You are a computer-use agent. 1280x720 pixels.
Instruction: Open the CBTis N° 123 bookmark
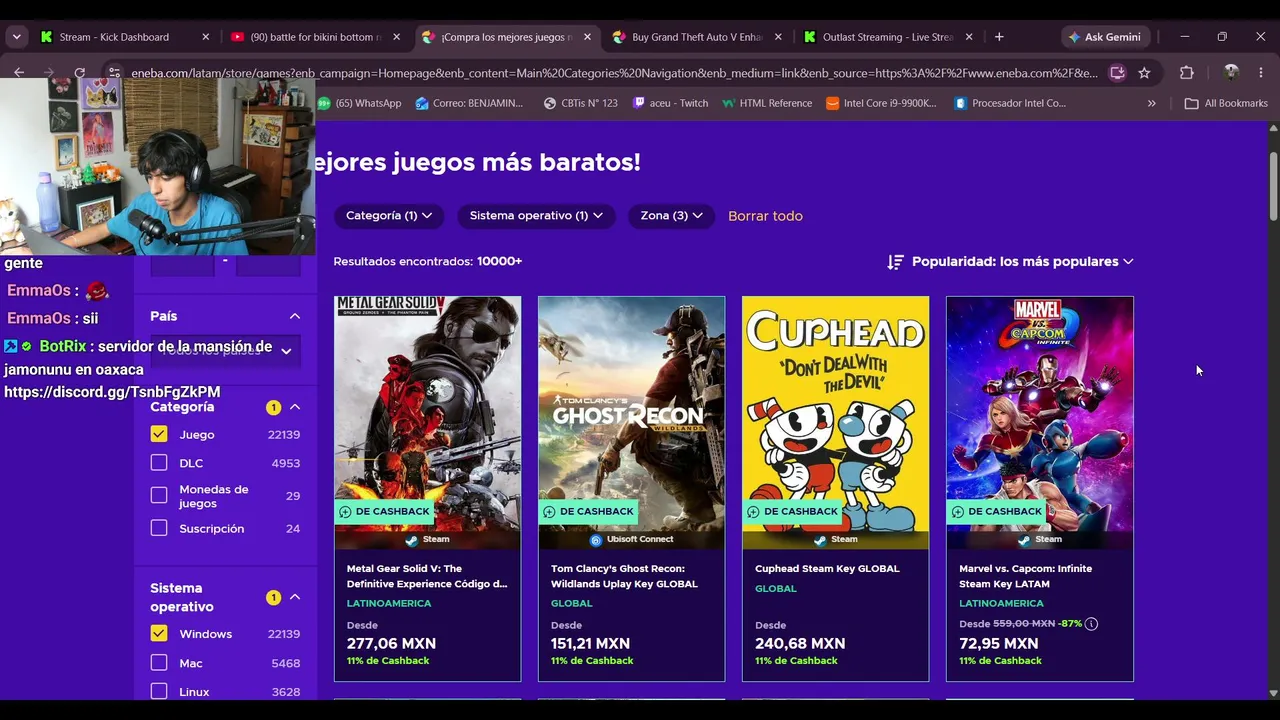pos(580,103)
